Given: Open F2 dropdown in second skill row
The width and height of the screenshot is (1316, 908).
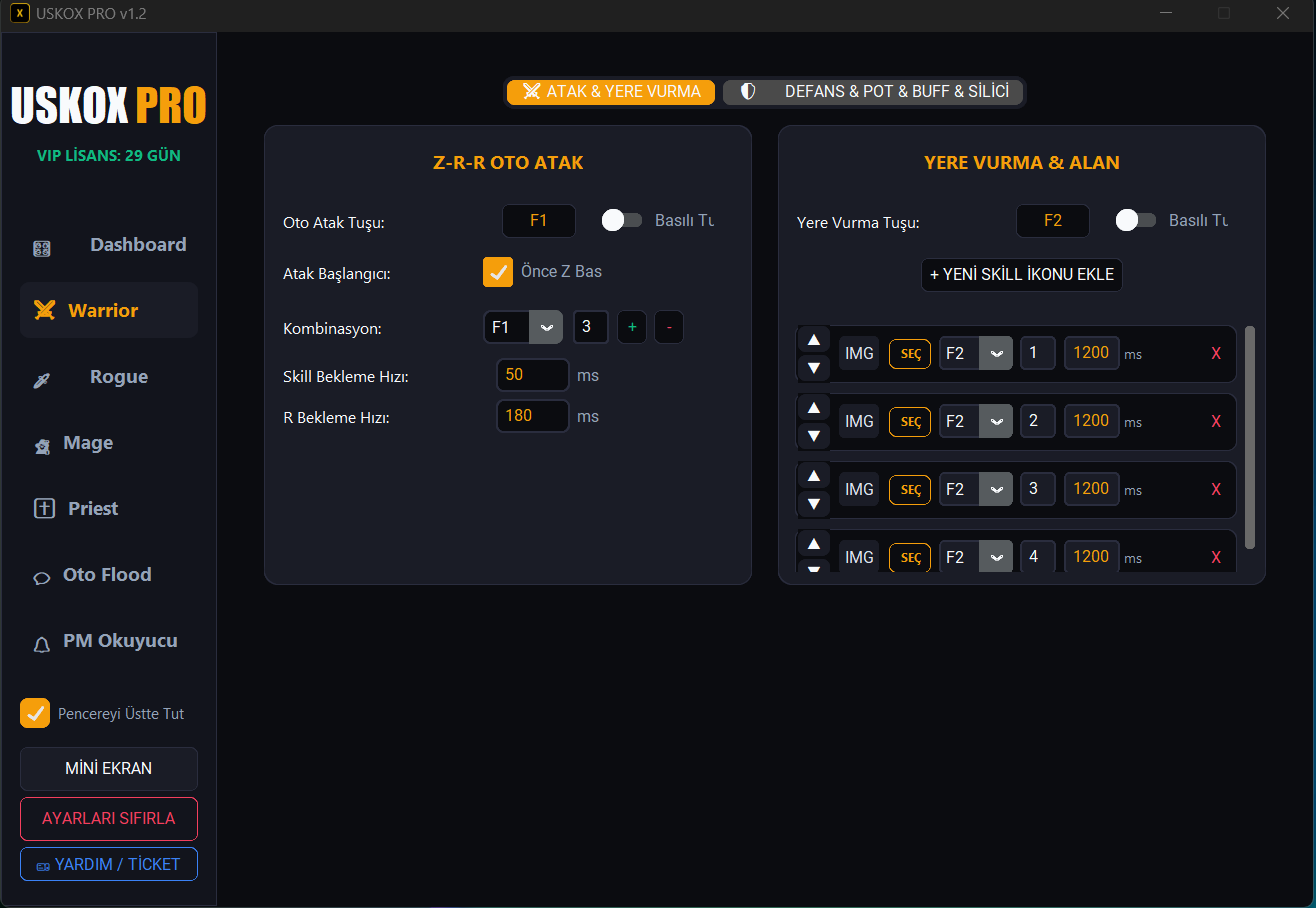Looking at the screenshot, I should [x=995, y=421].
